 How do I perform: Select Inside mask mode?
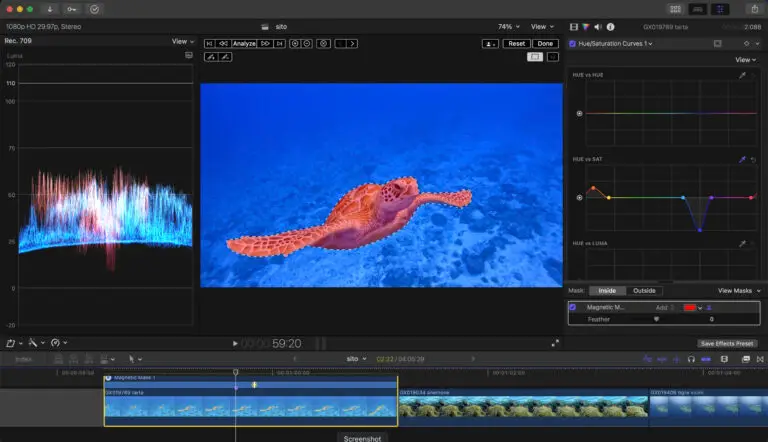[607, 291]
